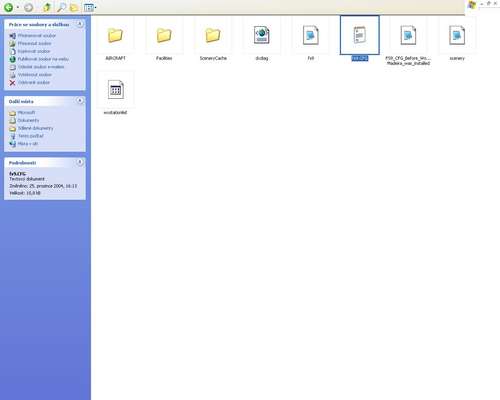500x400 pixels.
Task: Open the Search magnifier tool
Action: coord(61,7)
